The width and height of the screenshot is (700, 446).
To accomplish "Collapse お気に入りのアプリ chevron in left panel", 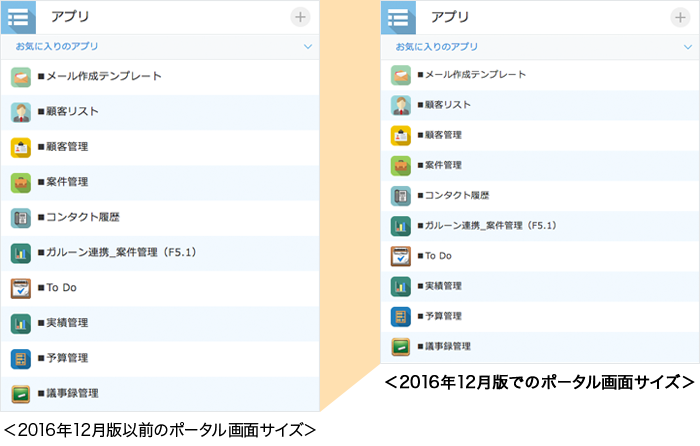I will point(307,47).
